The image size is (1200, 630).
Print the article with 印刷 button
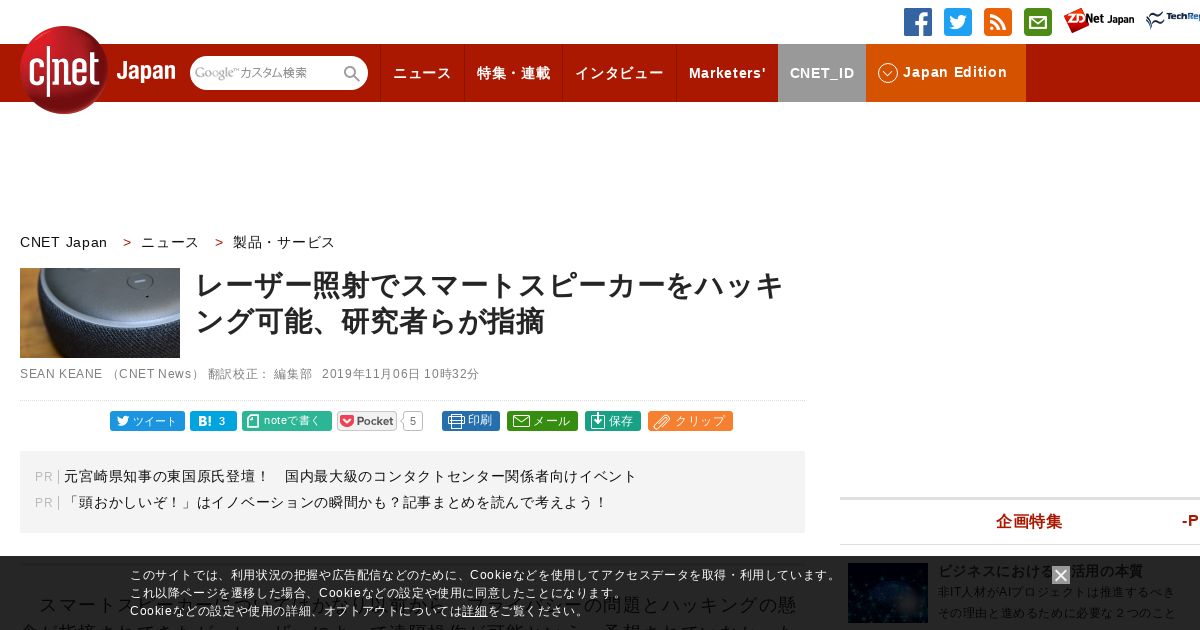tap(471, 421)
